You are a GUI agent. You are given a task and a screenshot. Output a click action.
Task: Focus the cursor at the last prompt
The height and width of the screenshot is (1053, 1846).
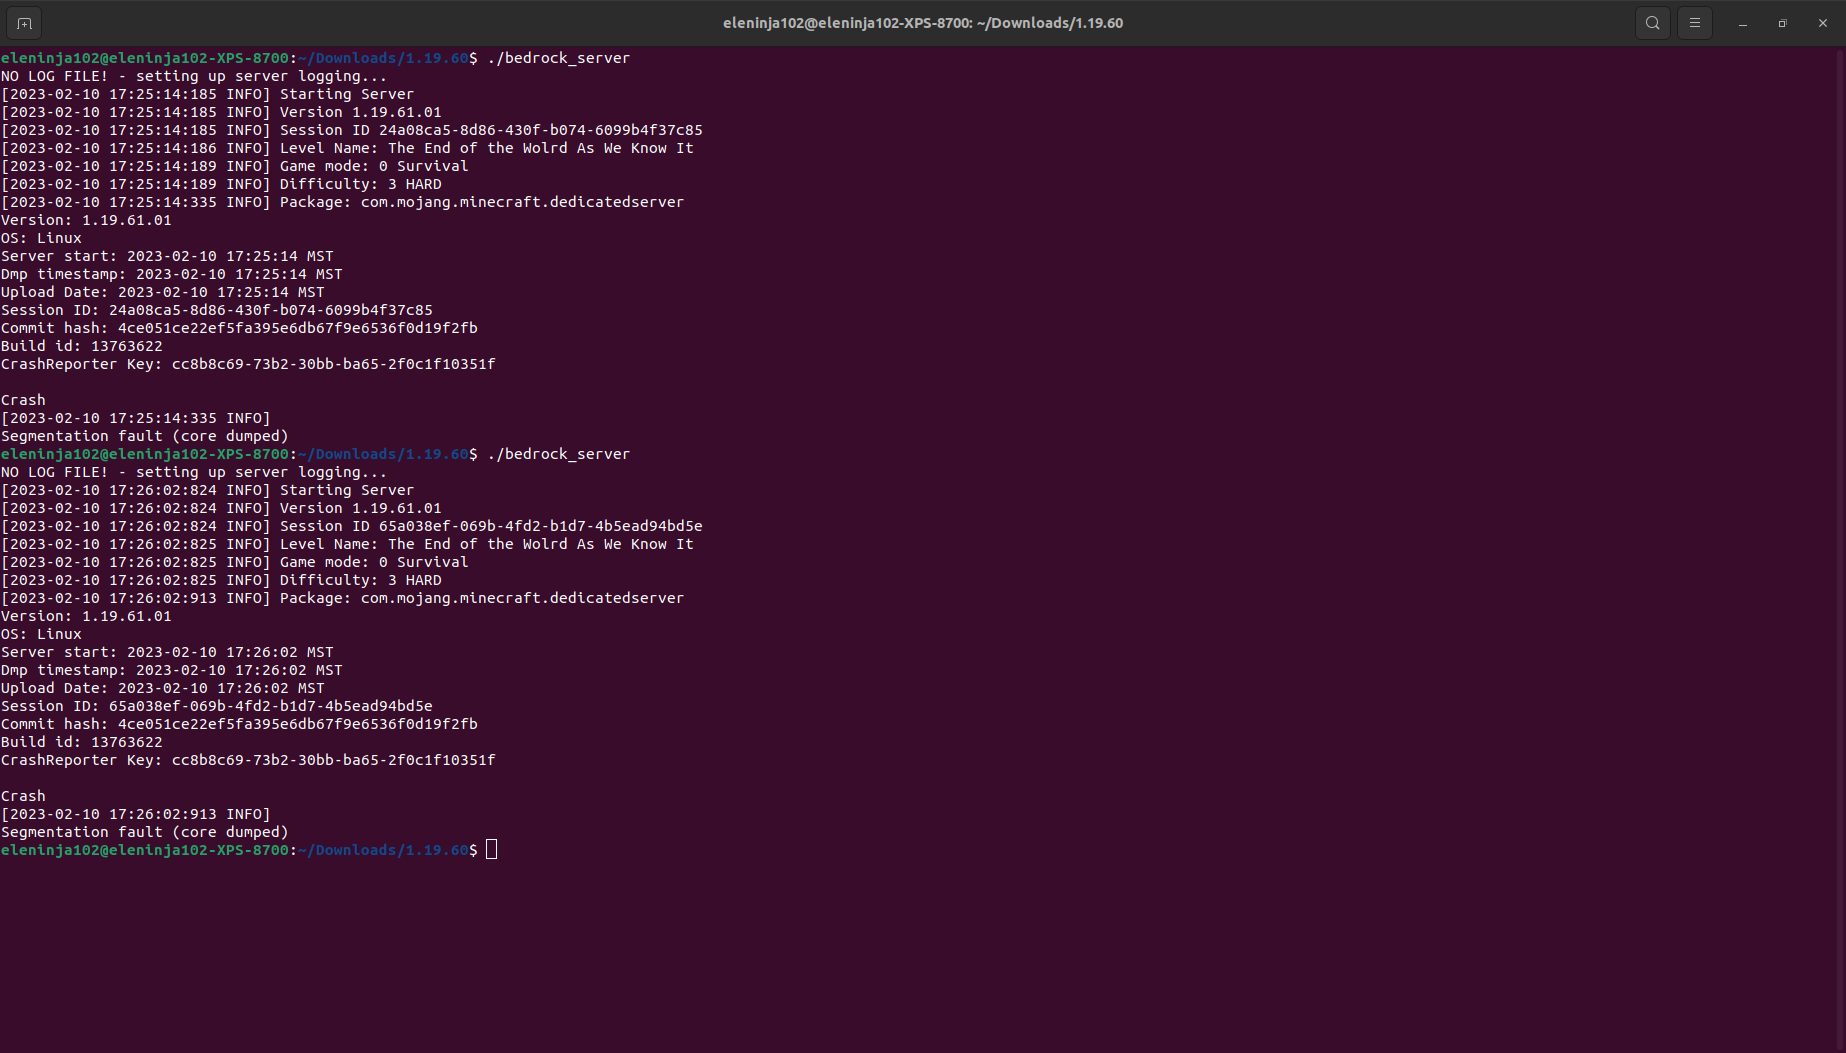(491, 850)
